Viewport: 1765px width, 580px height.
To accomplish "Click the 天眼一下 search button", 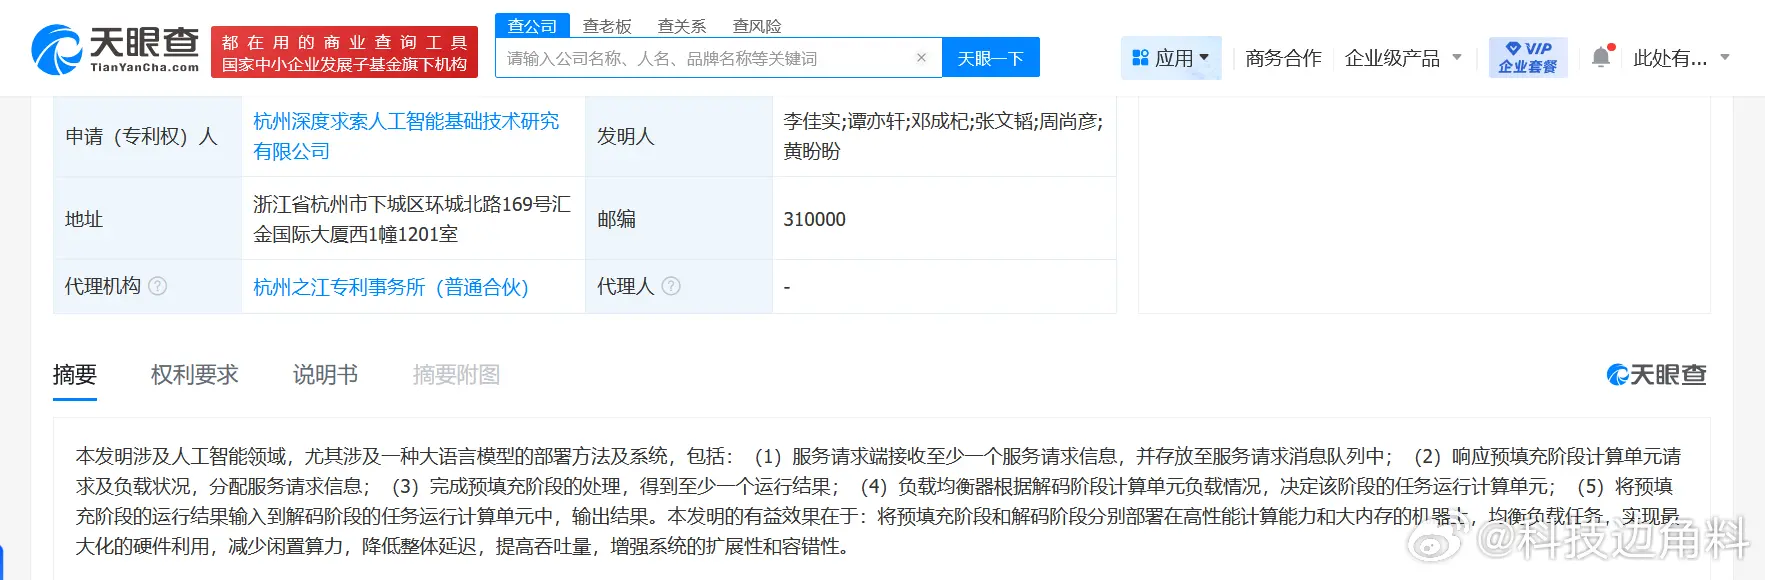I will tap(991, 58).
